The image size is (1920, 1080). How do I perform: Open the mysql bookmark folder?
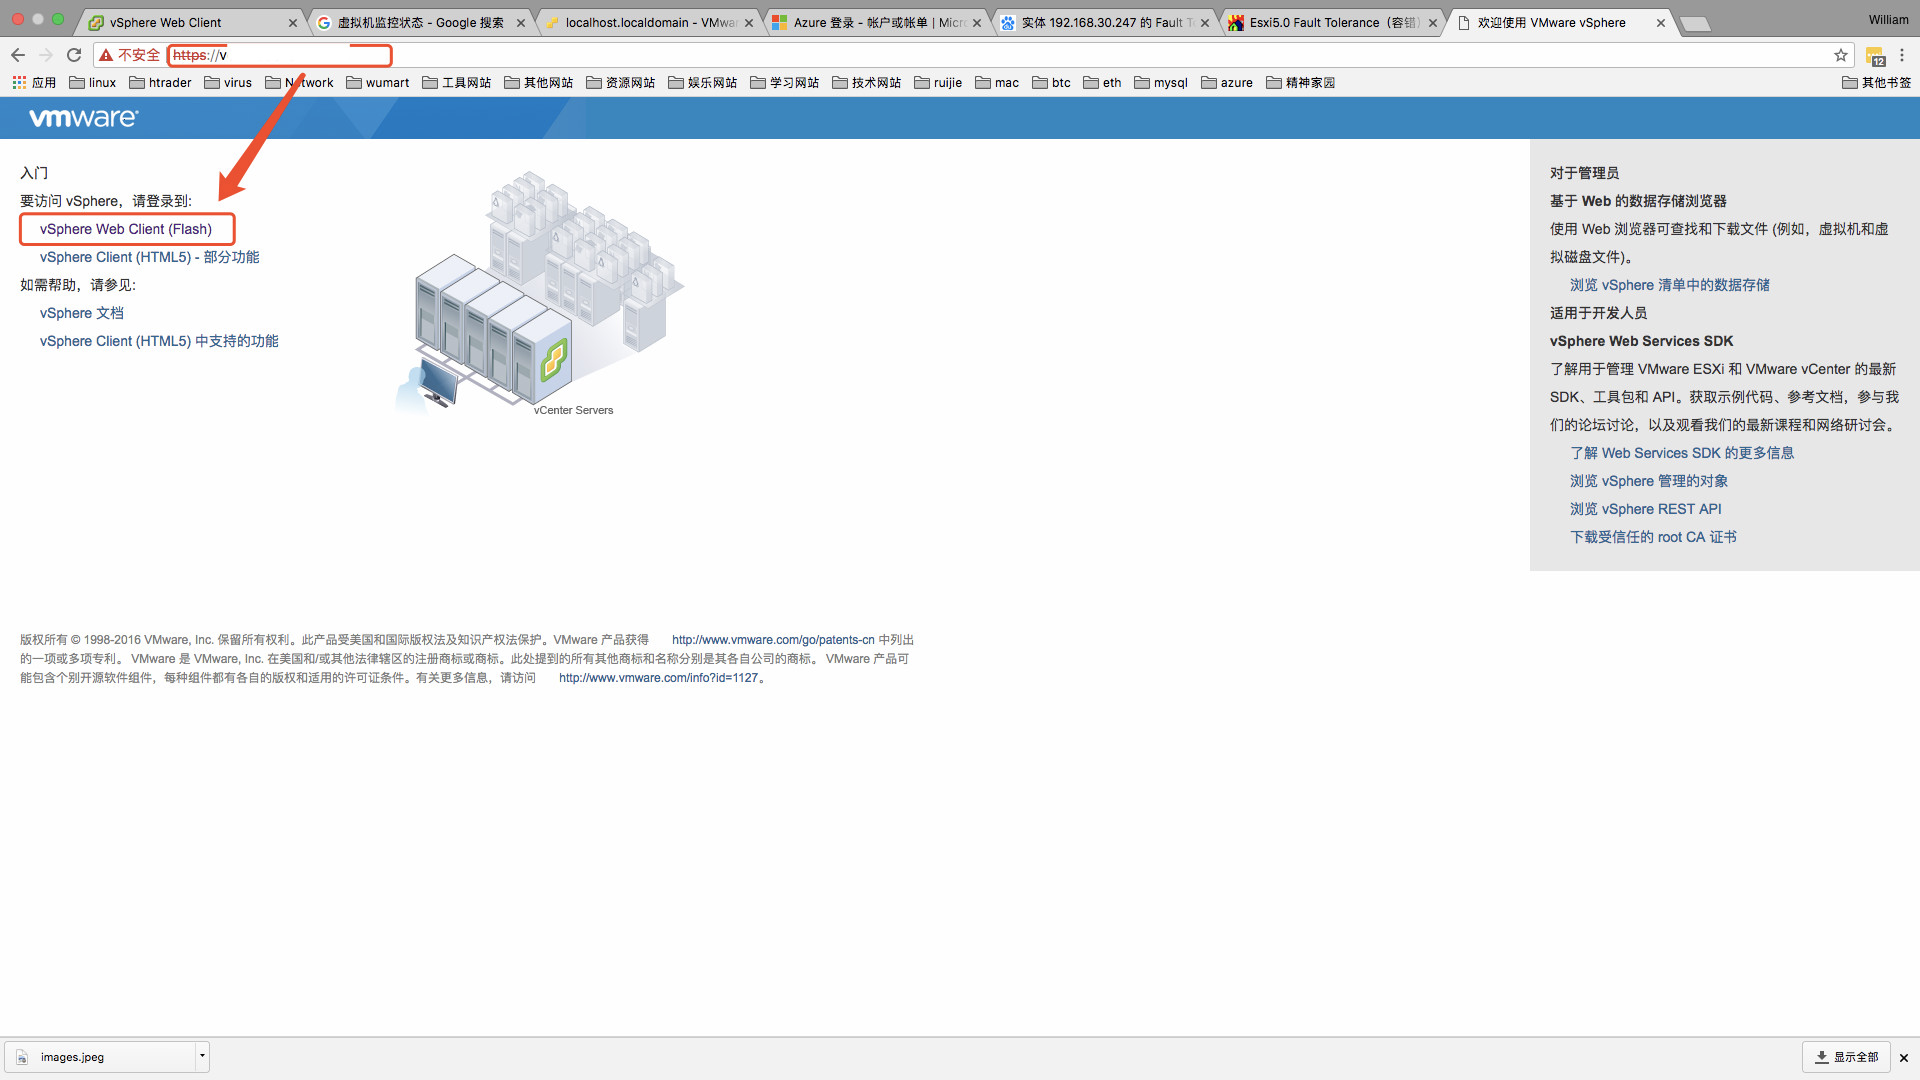coord(1161,83)
